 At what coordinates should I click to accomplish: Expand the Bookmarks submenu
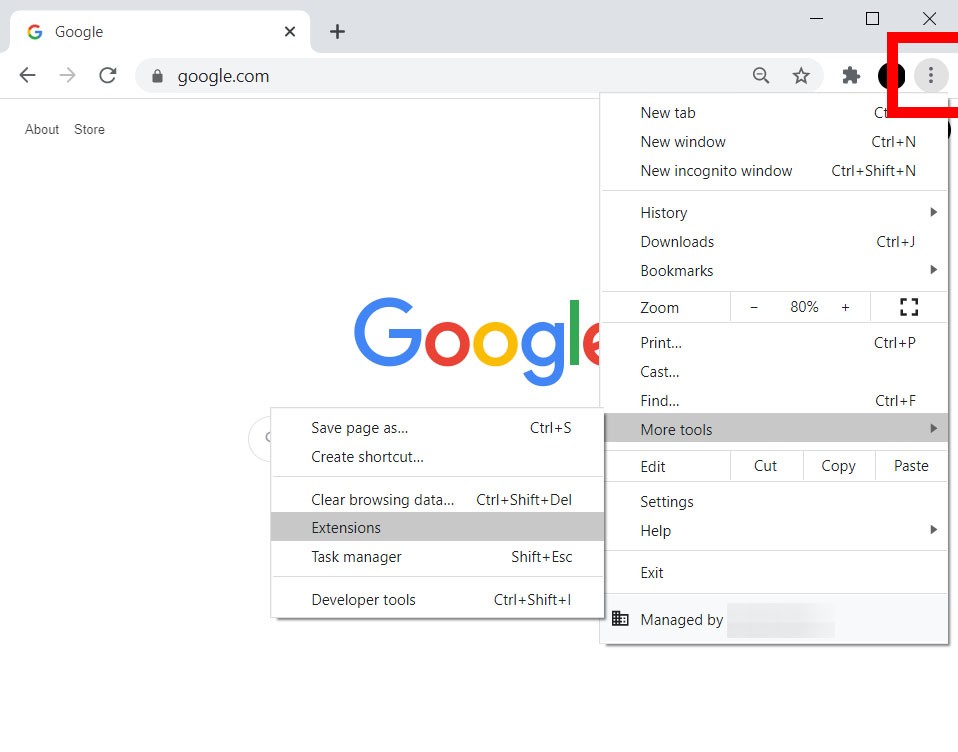(933, 270)
